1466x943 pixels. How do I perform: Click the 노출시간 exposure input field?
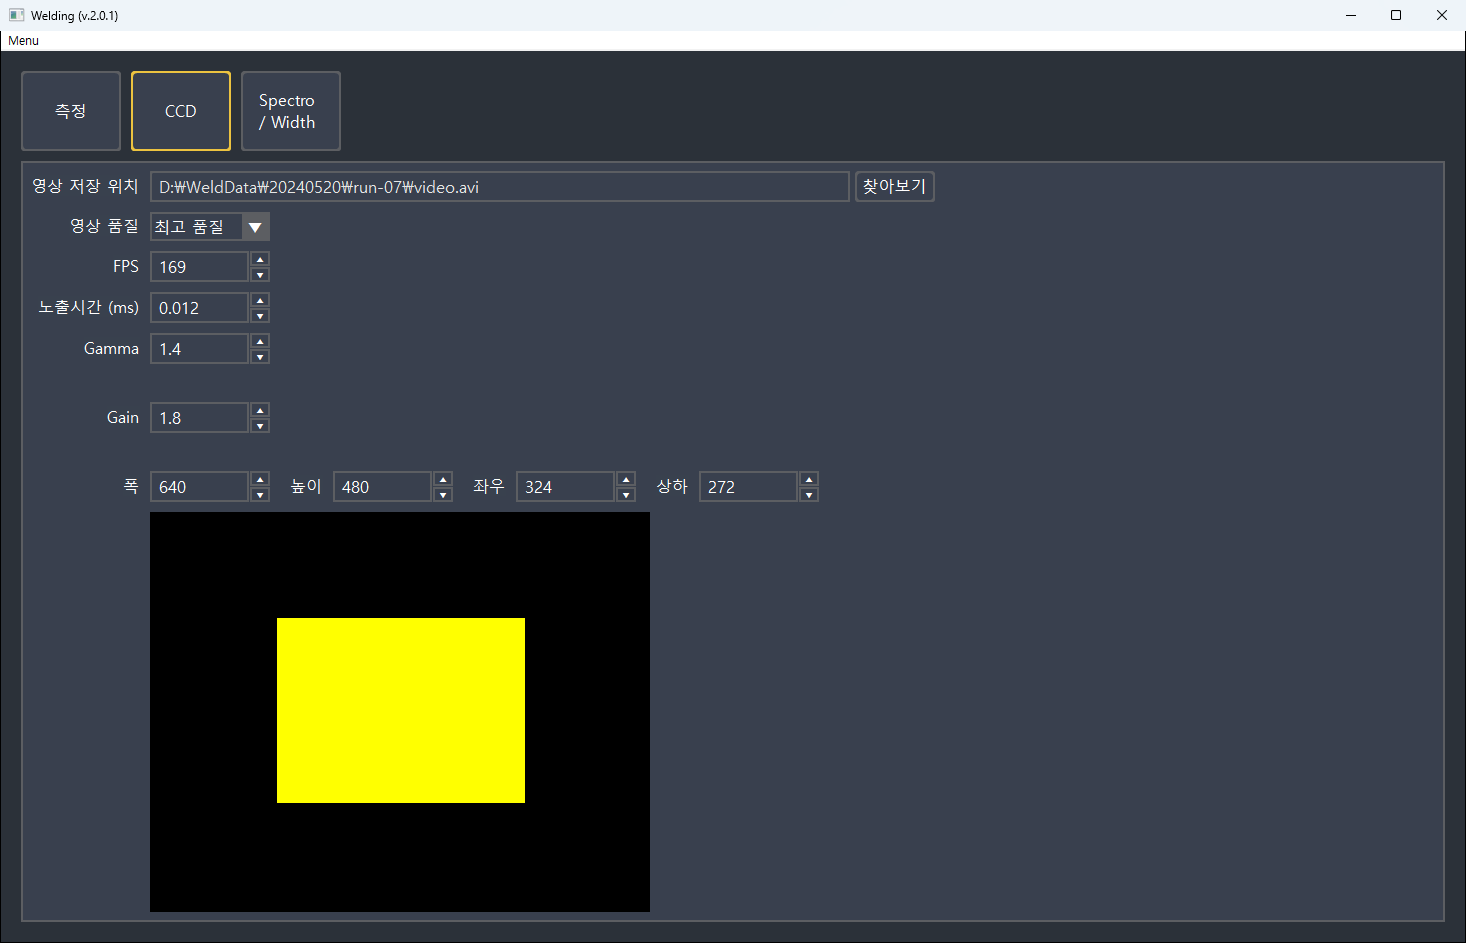coord(199,308)
